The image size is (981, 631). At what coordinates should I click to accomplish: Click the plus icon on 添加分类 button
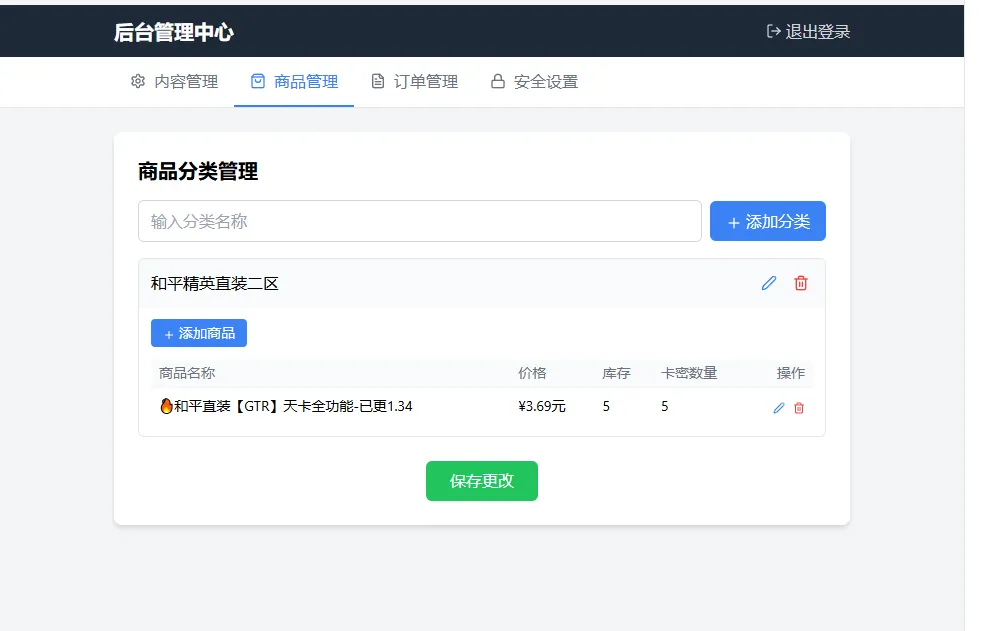pos(732,221)
